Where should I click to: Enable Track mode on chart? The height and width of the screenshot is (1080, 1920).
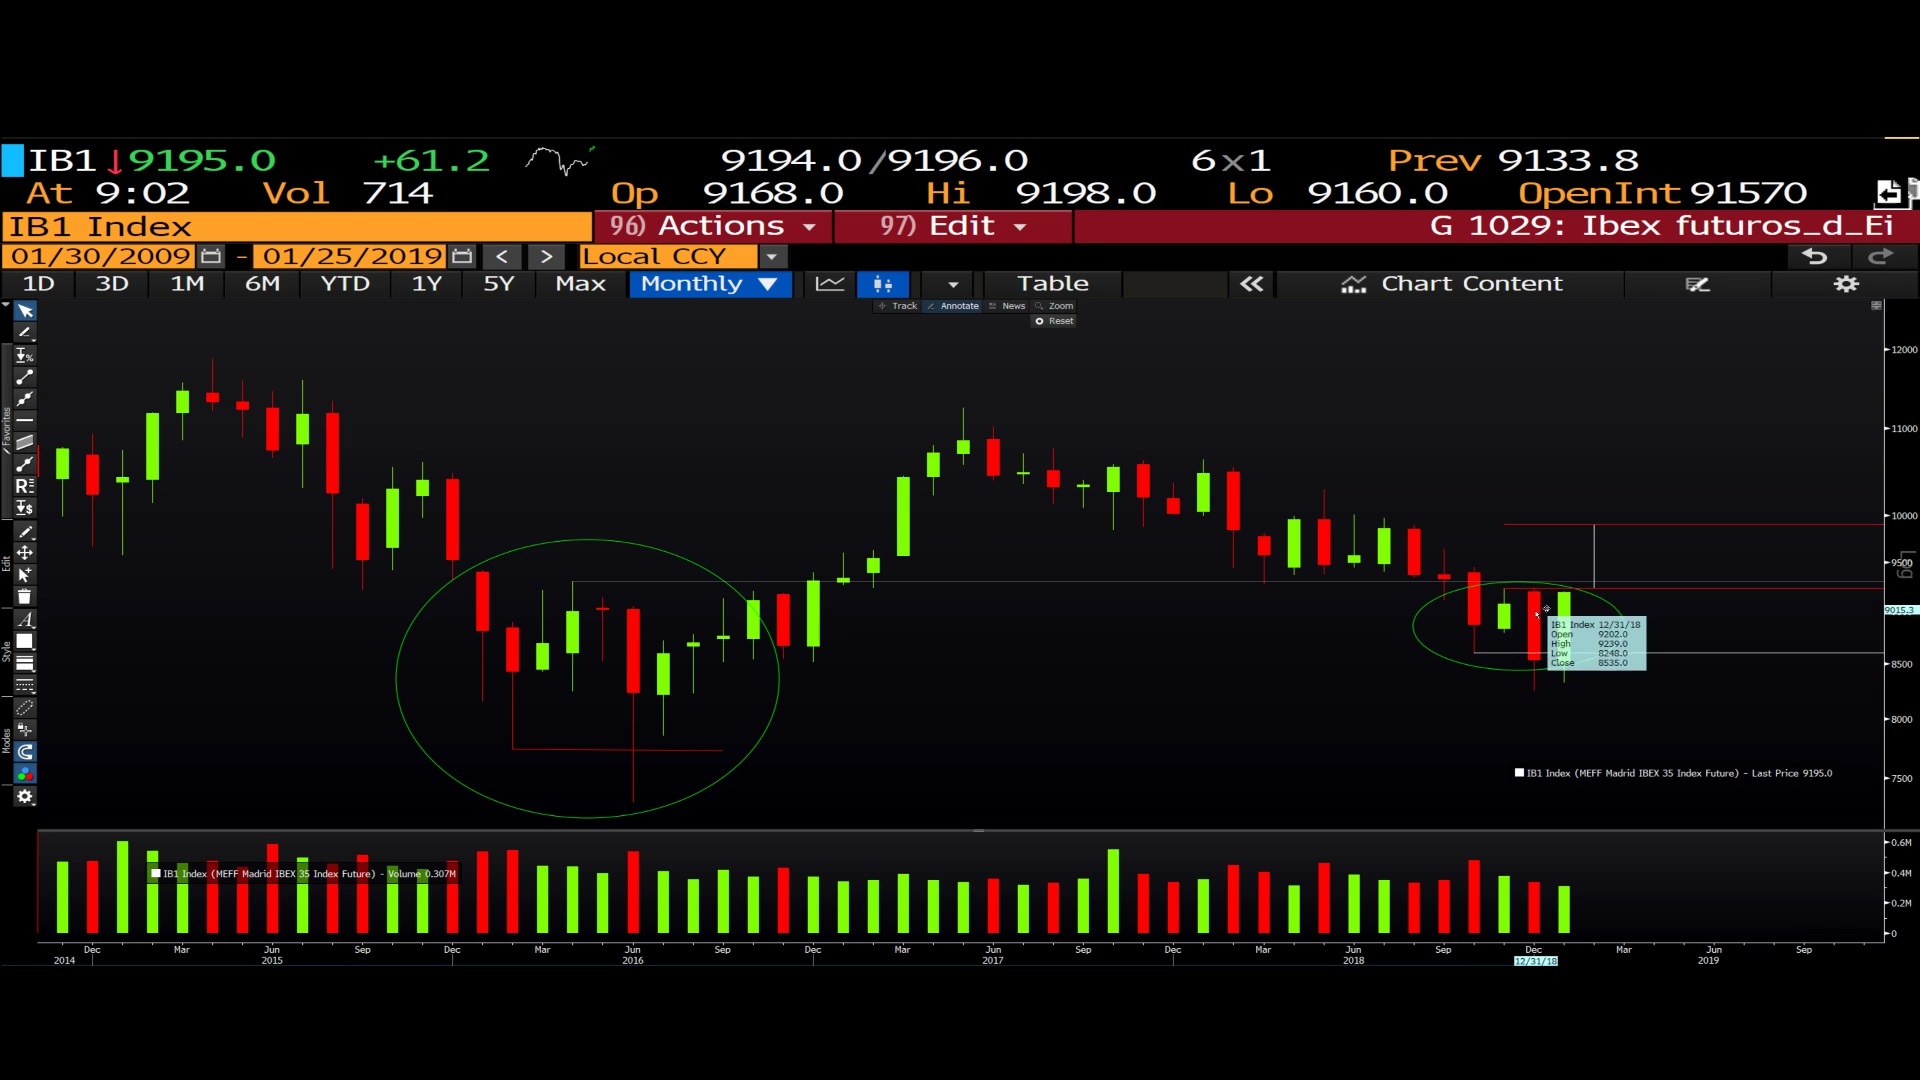click(x=898, y=306)
